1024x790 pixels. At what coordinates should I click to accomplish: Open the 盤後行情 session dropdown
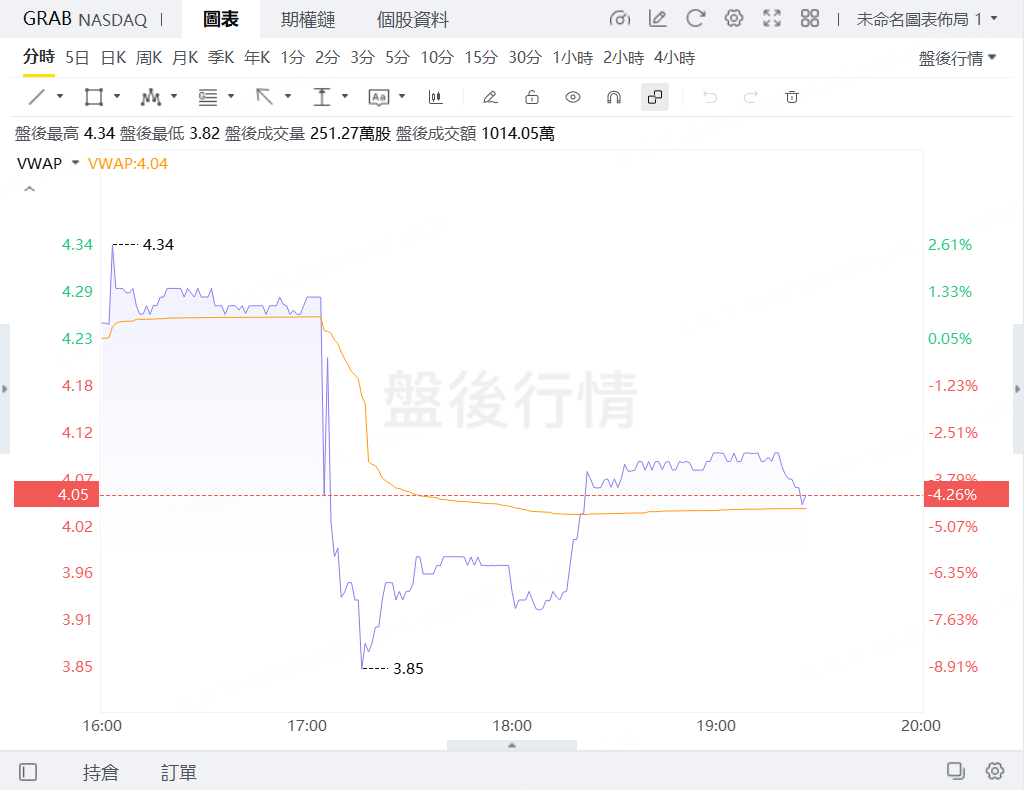957,59
